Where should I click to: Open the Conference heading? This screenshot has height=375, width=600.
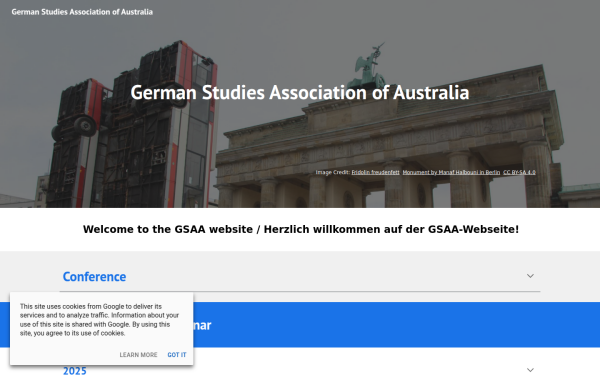[94, 277]
